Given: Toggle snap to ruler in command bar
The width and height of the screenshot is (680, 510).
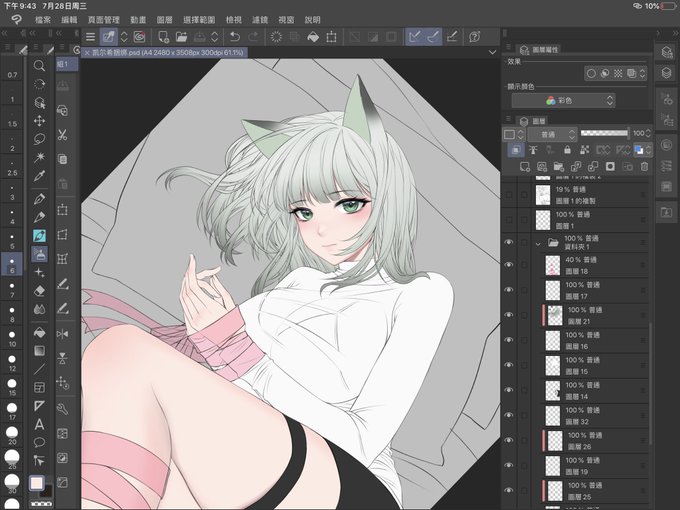Looking at the screenshot, I should (415, 37).
